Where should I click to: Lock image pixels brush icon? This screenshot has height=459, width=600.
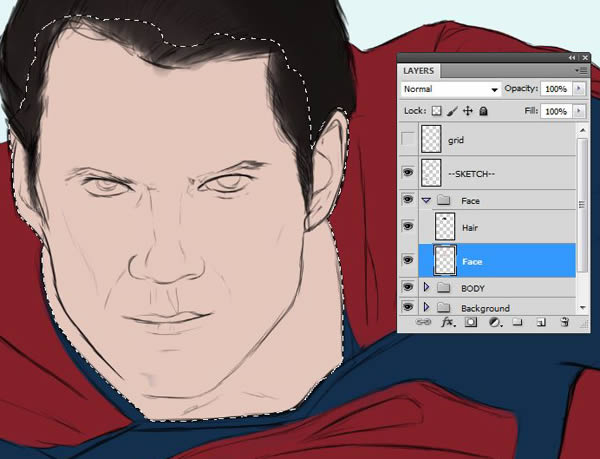[452, 111]
